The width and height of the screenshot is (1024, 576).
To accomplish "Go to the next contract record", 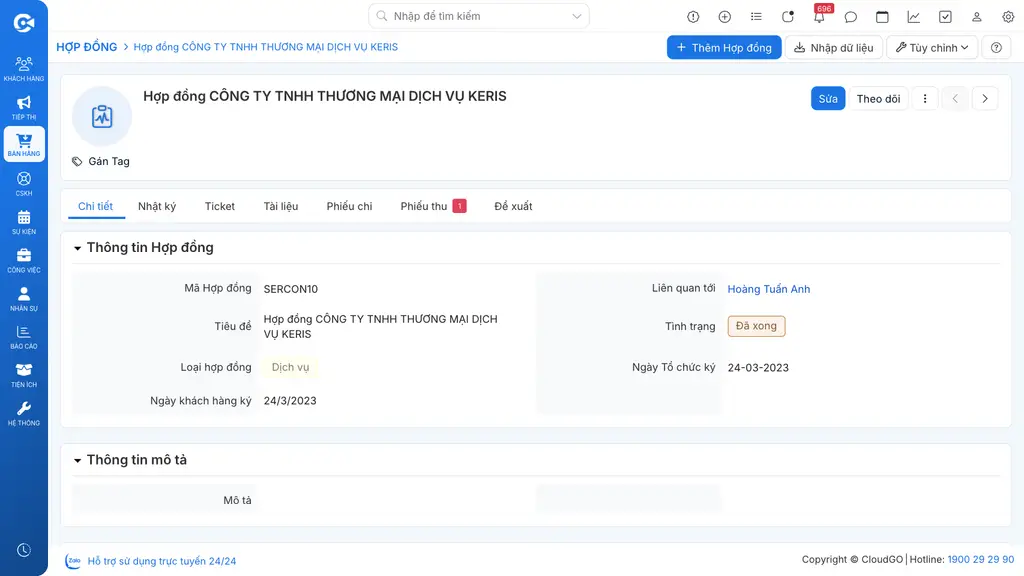I will pos(985,99).
